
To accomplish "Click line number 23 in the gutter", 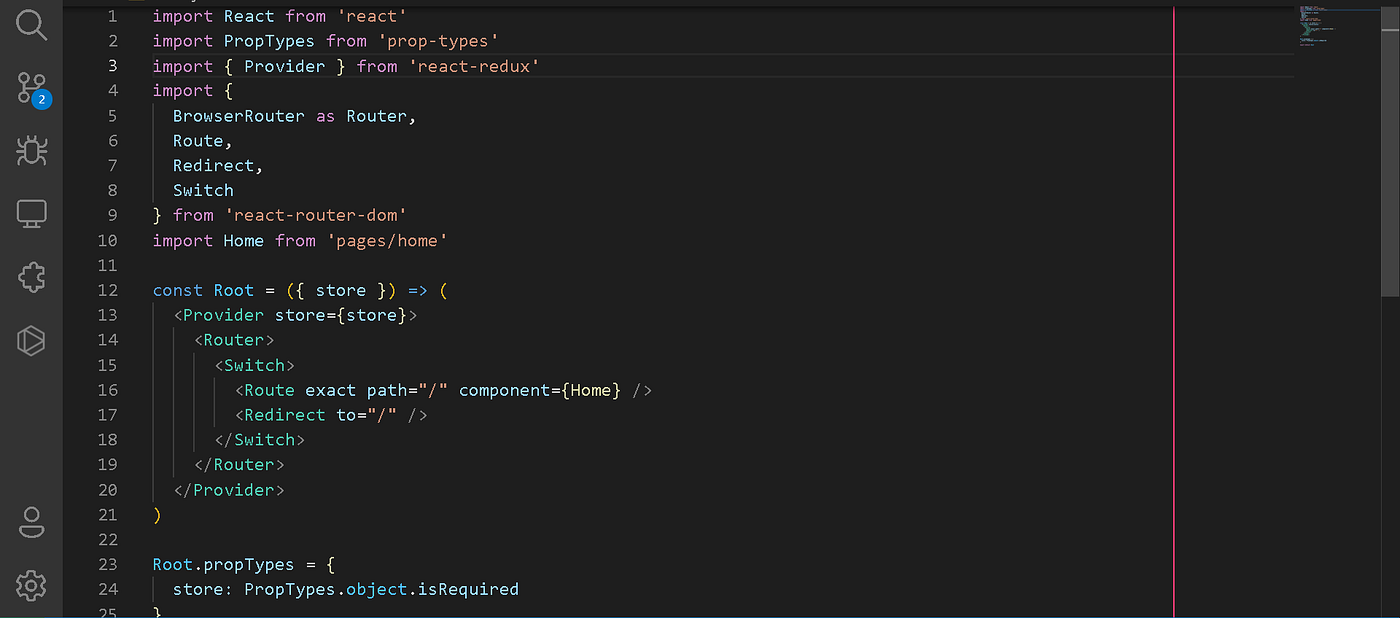I will [x=107, y=564].
